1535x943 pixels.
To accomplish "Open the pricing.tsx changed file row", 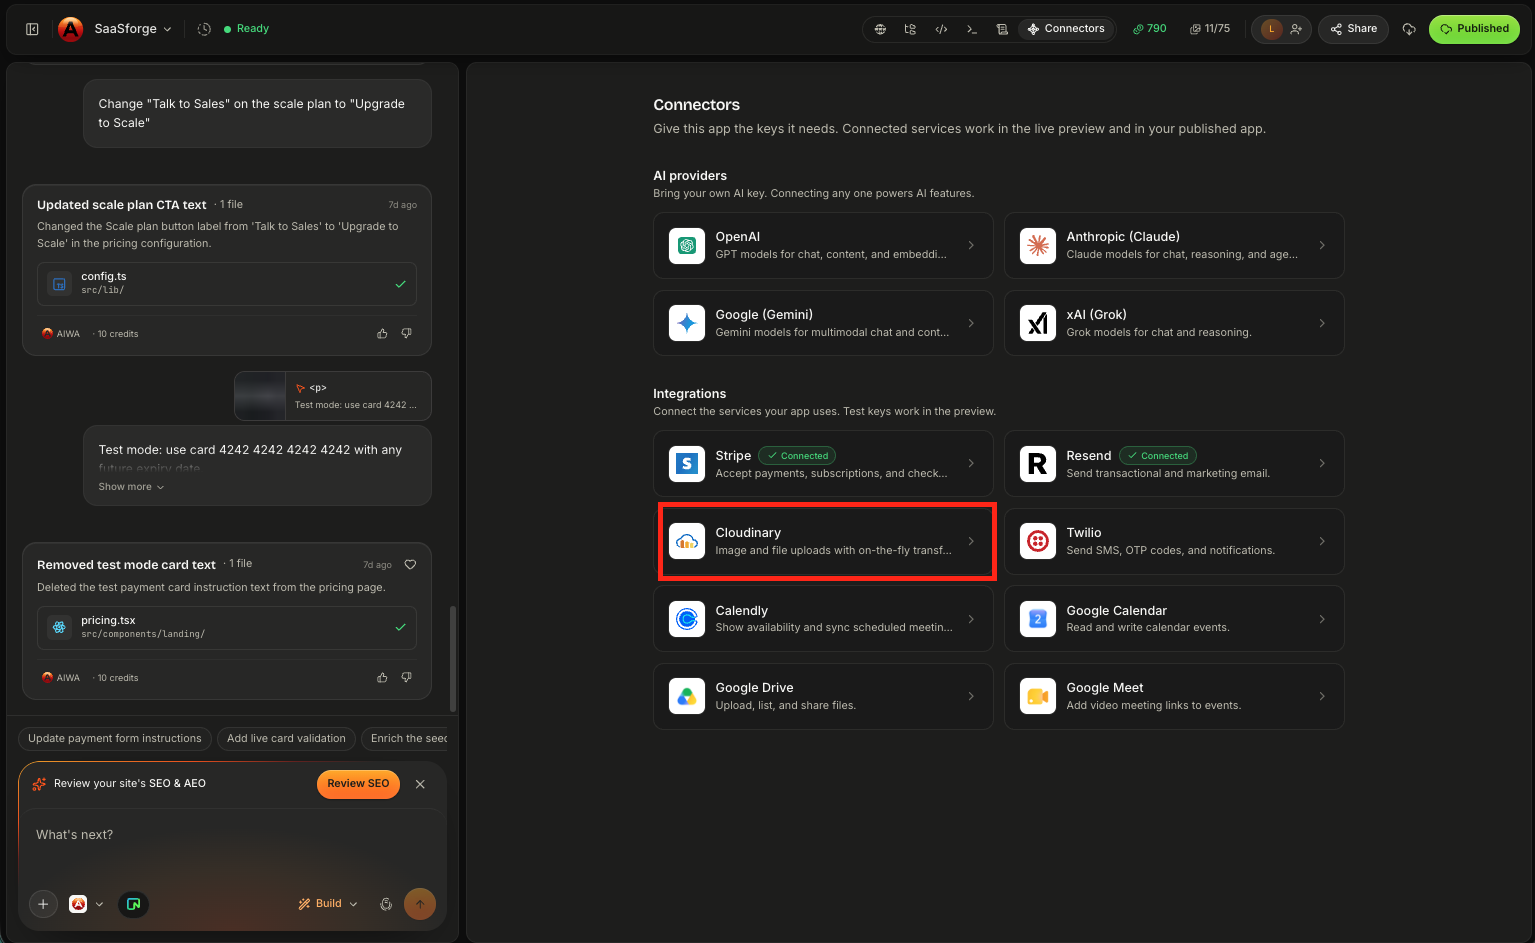I will tap(227, 628).
